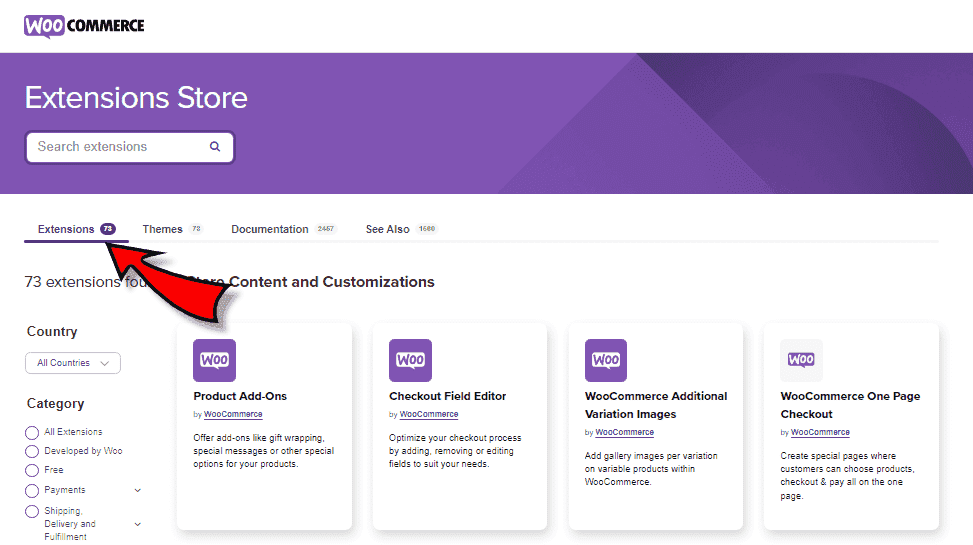
Task: Select the All Extensions category radio
Action: coord(32,433)
